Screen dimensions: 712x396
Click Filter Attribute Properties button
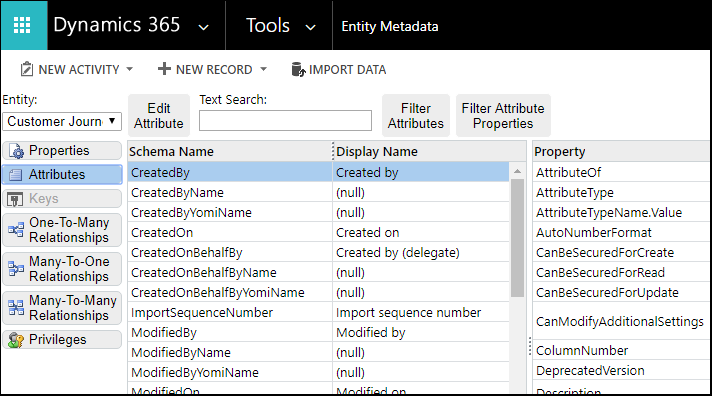503,115
